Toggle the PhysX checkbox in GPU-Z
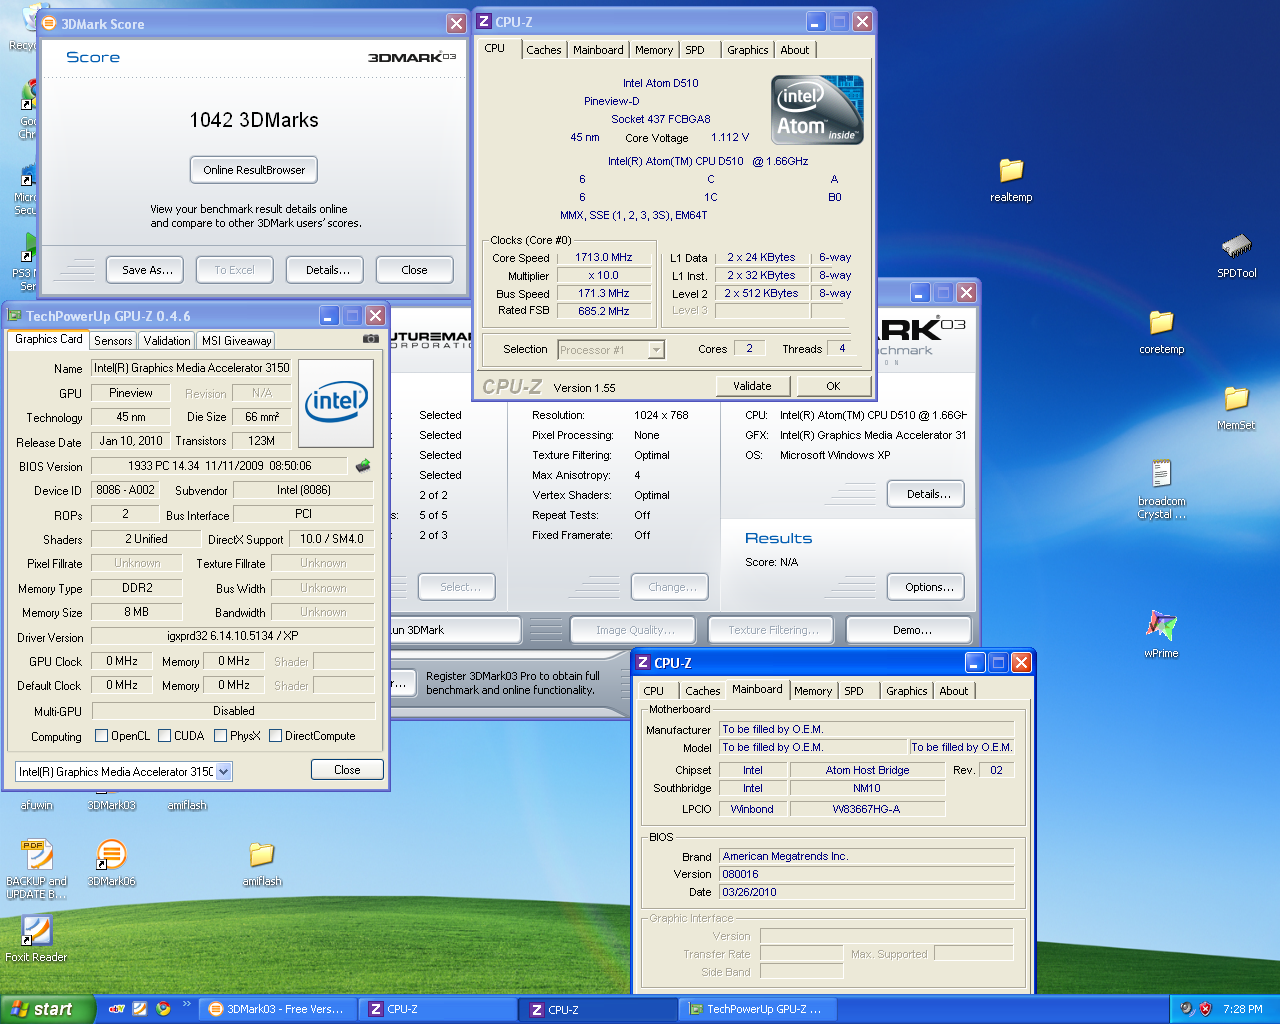Viewport: 1280px width, 1024px height. 220,736
